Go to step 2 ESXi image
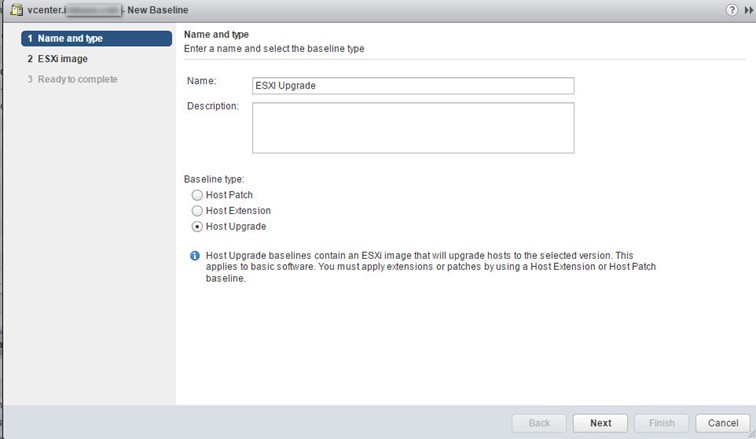 click(57, 59)
